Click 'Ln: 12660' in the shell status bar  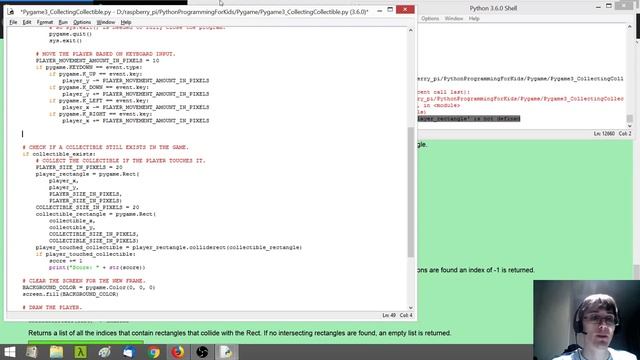point(604,133)
